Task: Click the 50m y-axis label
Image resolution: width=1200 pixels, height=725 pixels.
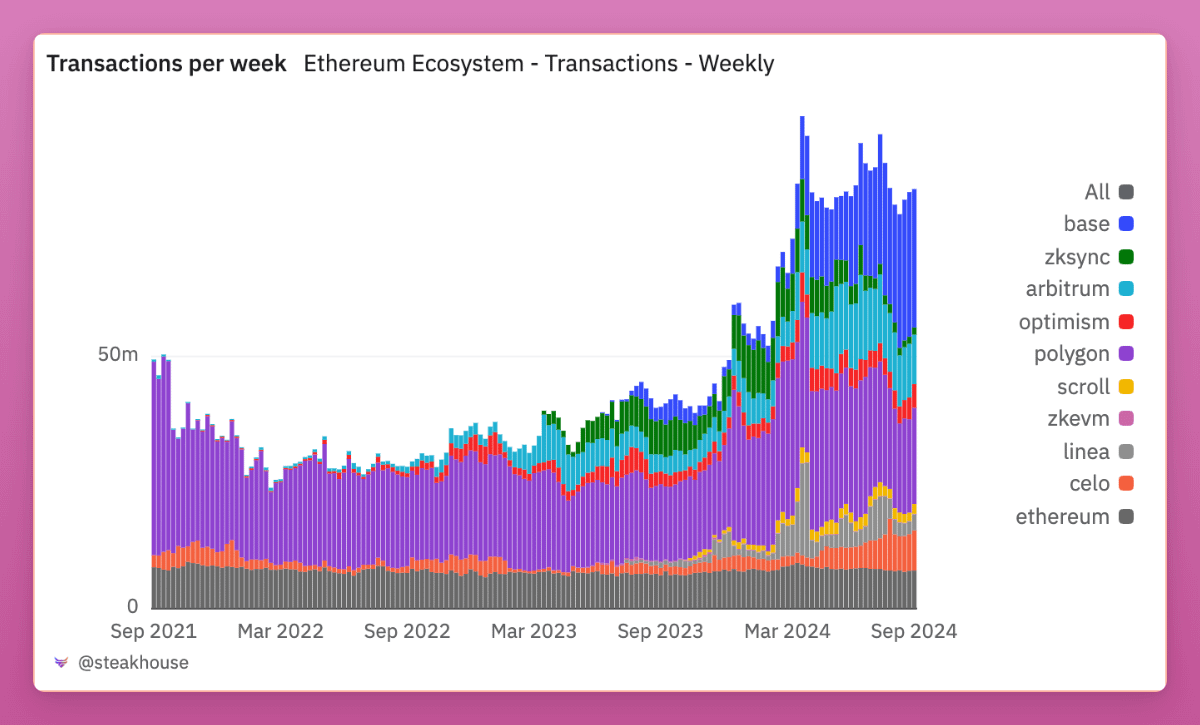Action: 118,355
